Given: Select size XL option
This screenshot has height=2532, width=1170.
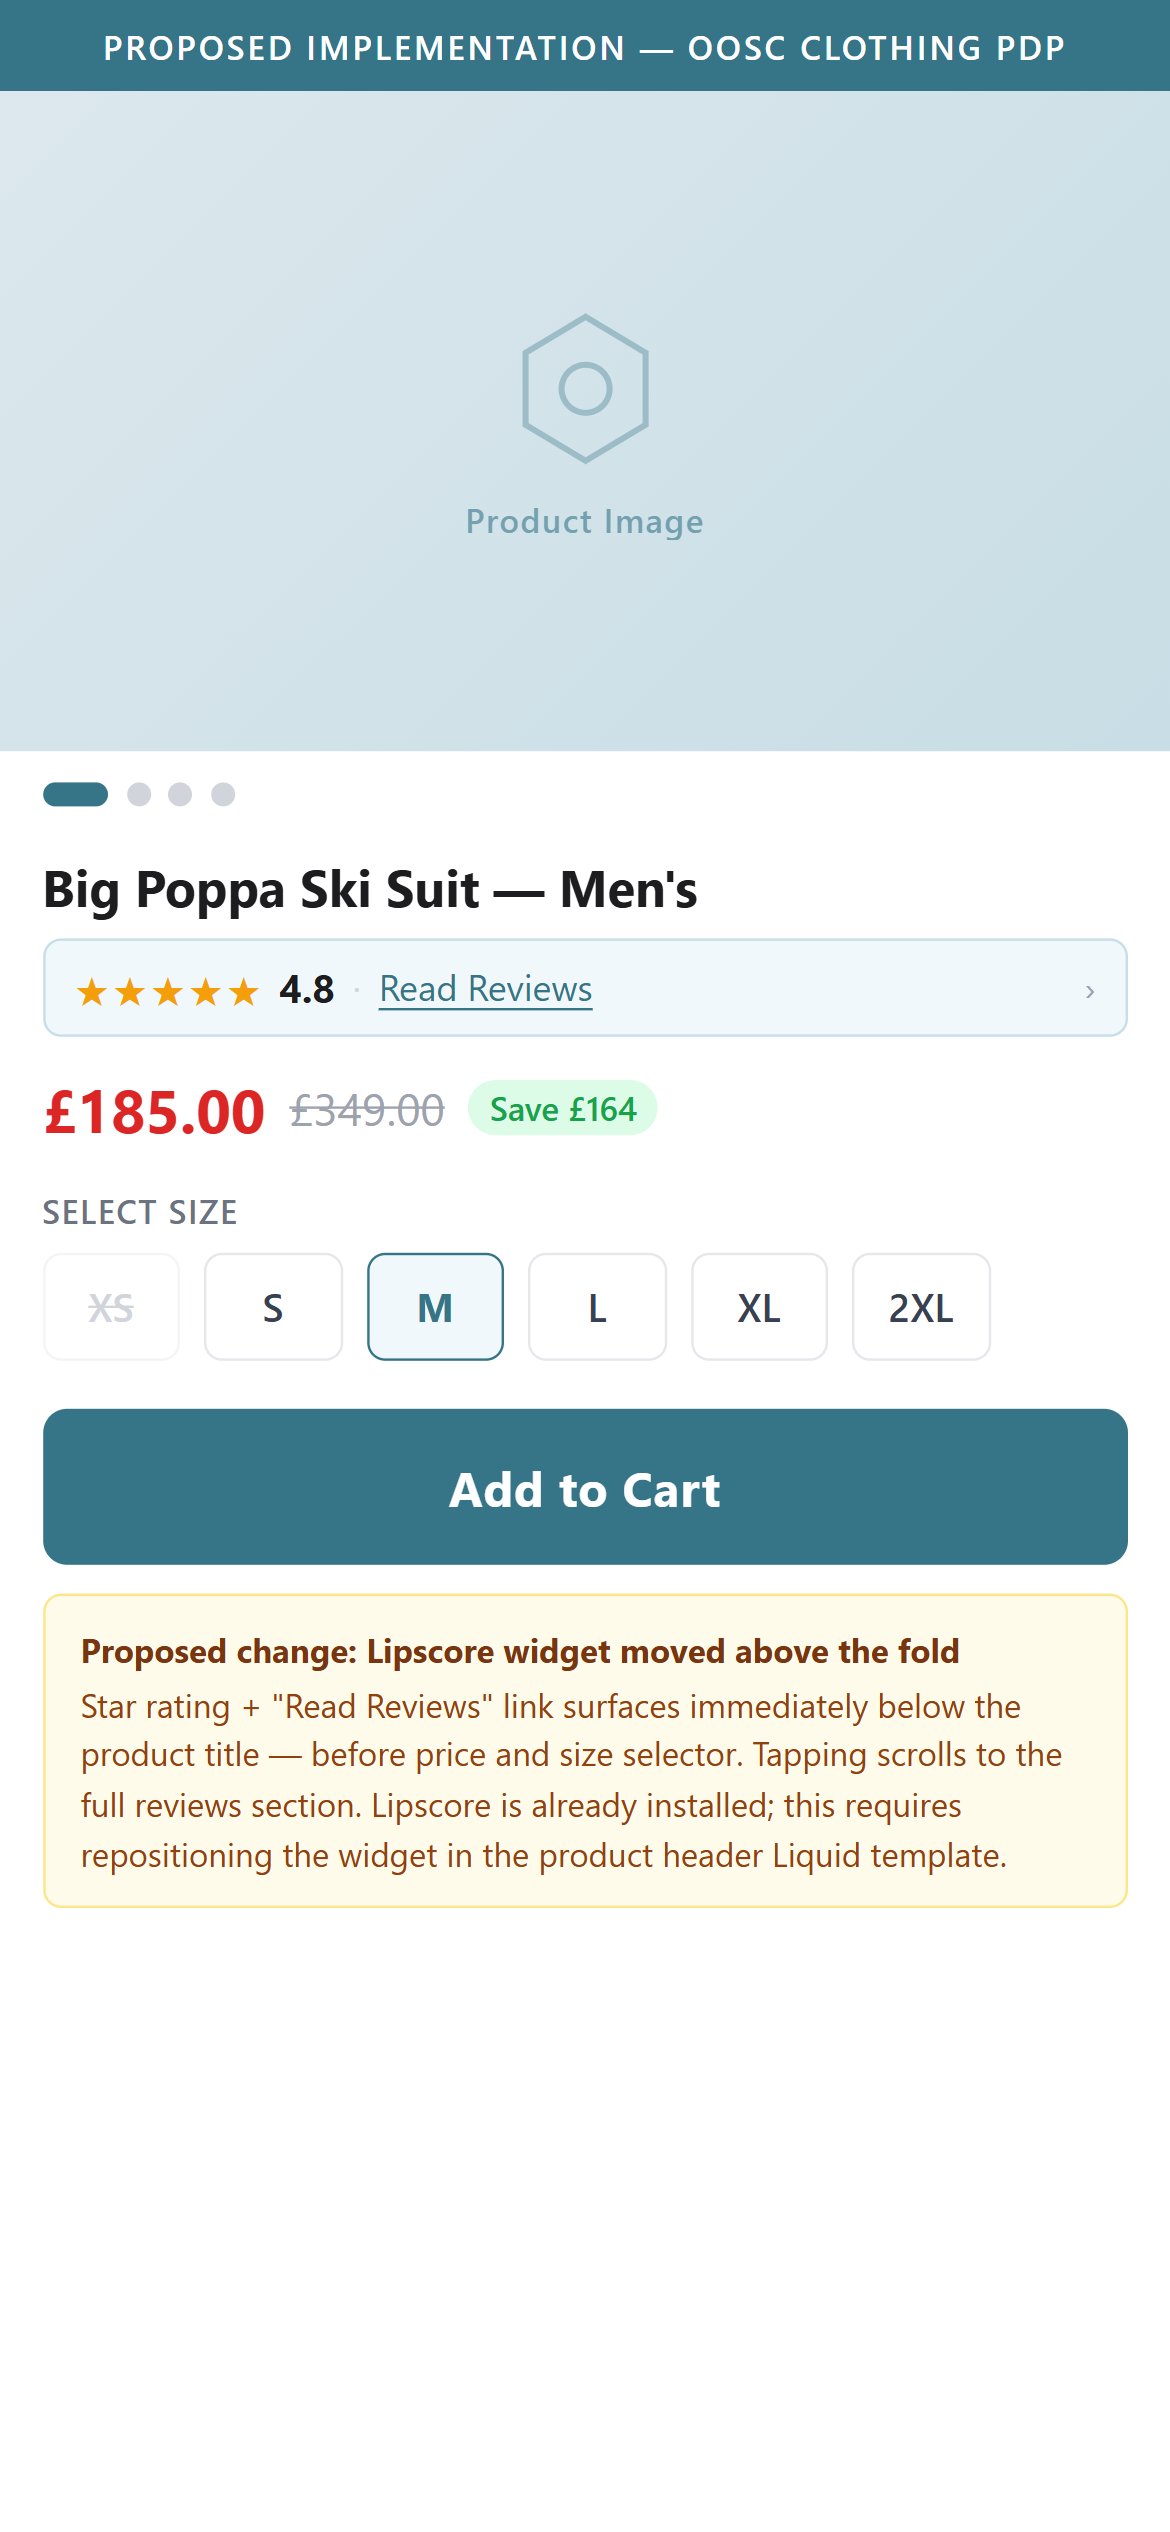Looking at the screenshot, I should coord(759,1307).
